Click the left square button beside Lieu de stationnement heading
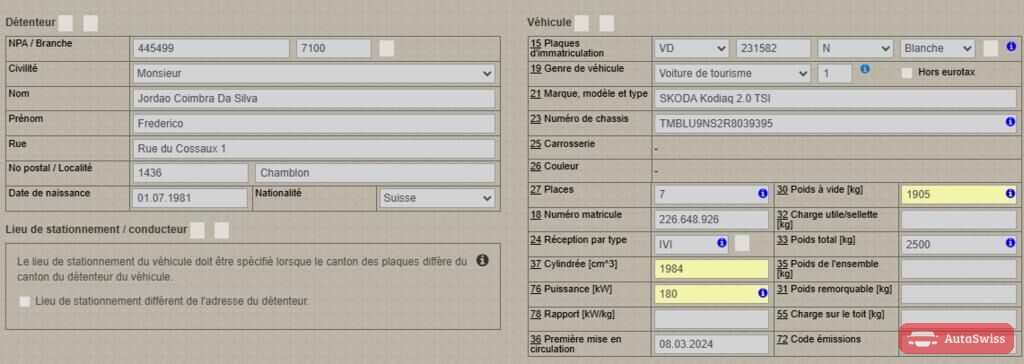 (x=197, y=230)
